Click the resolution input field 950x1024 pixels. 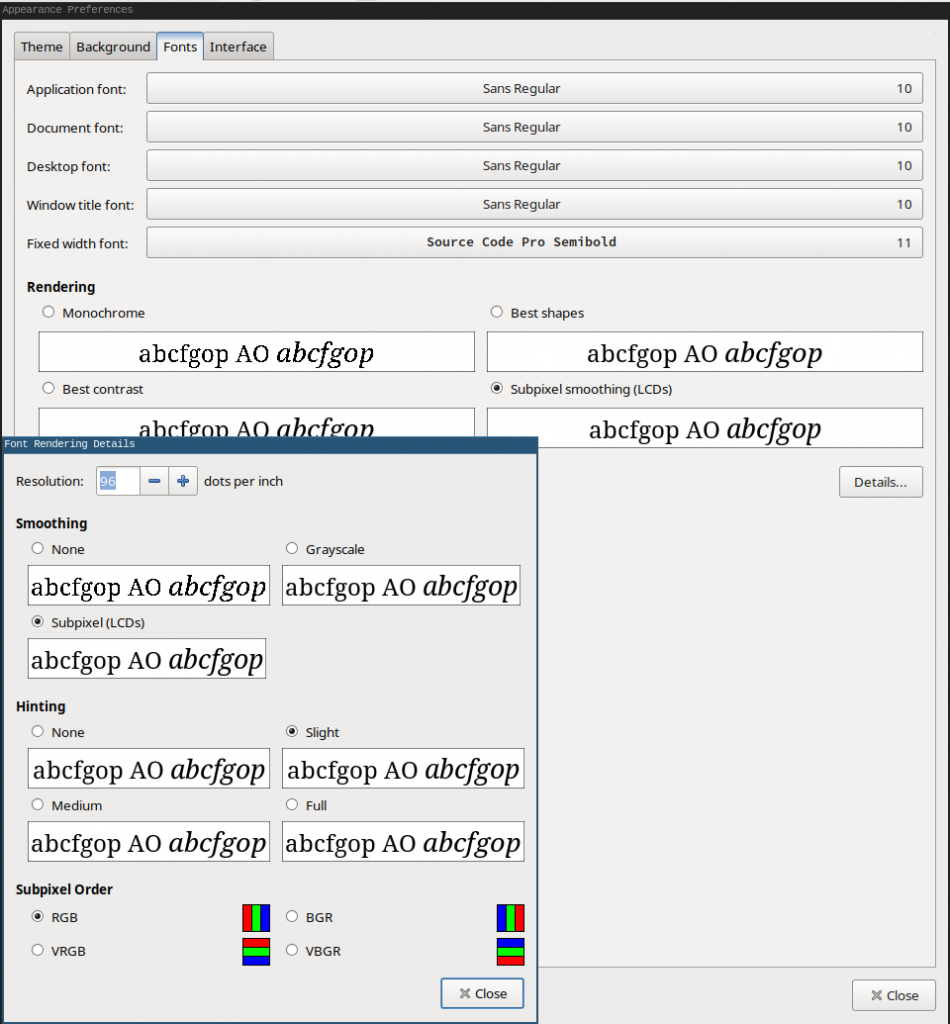117,481
